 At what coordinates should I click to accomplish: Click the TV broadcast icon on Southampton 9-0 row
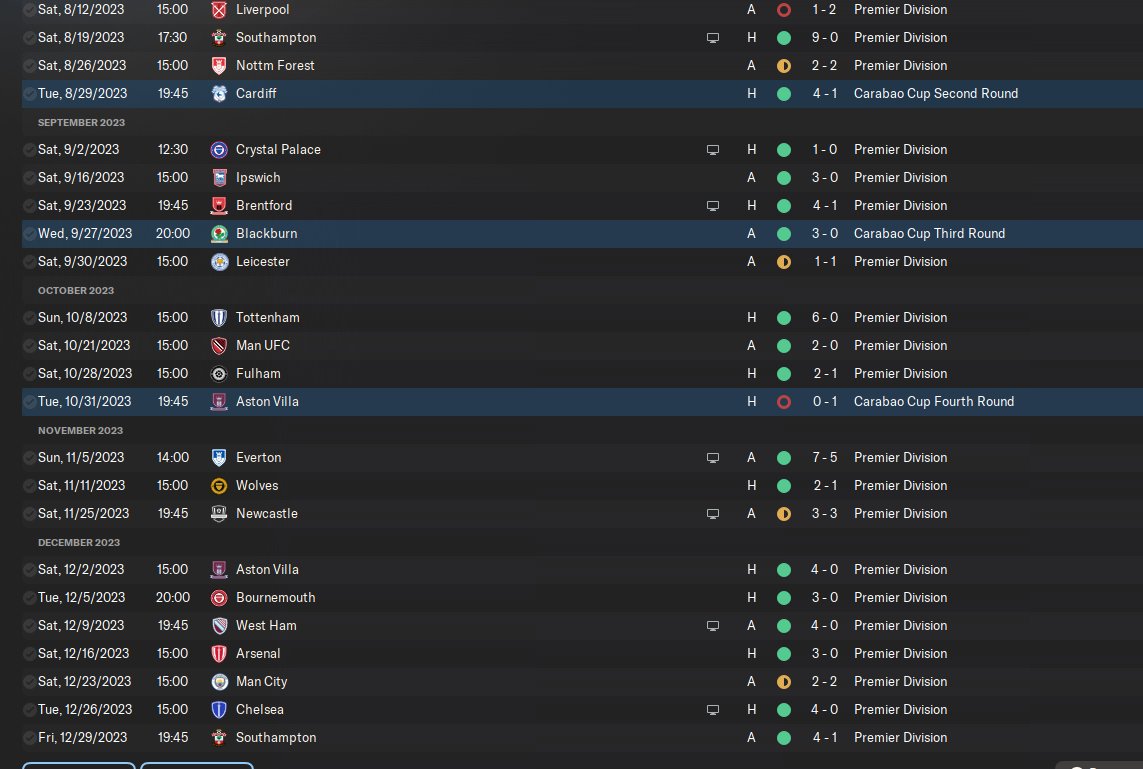713,38
